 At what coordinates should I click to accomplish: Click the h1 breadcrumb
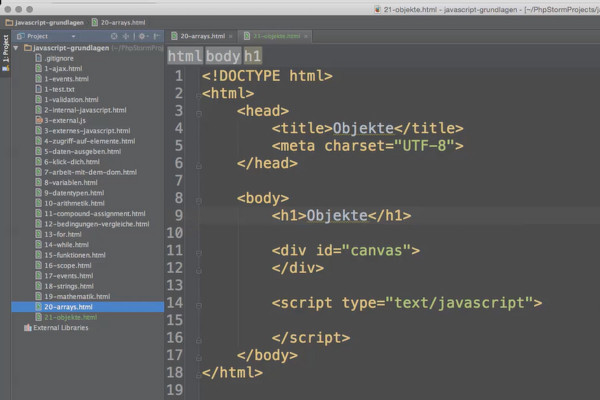253,56
